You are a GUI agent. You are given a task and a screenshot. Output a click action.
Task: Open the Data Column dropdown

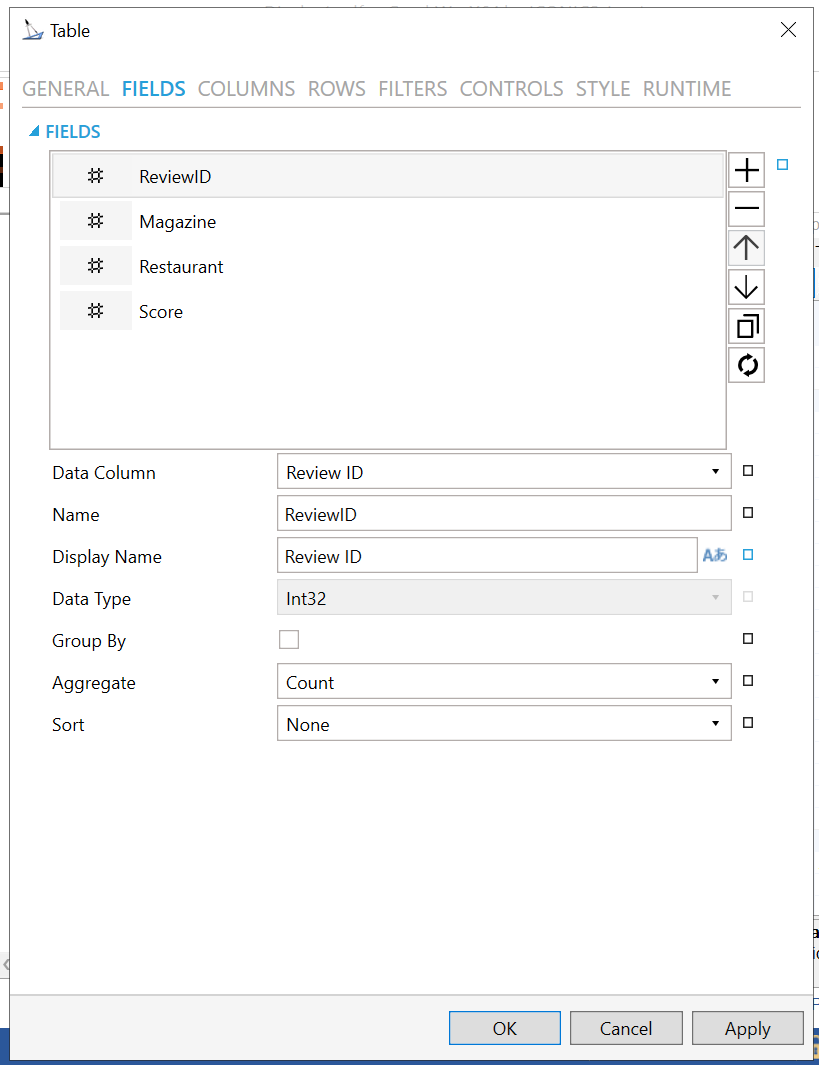tap(714, 472)
